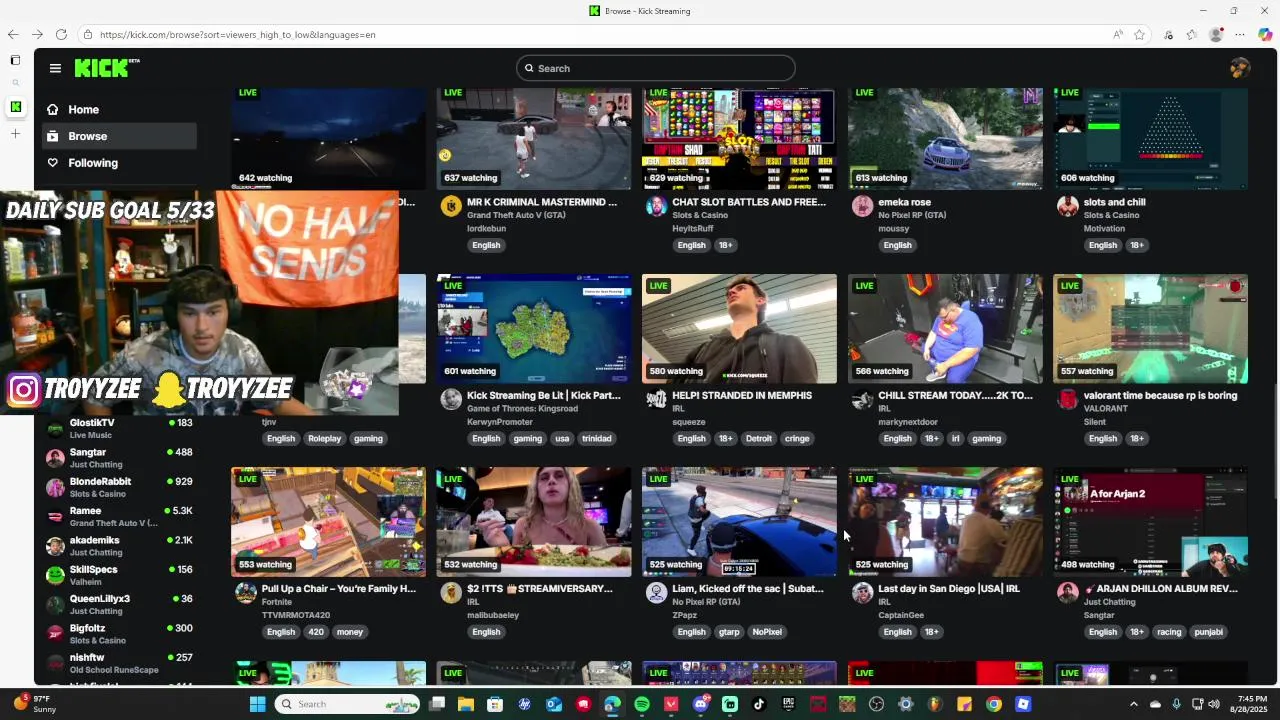
Task: Click punjabi tag under Sangtar stream
Action: coord(1208,632)
